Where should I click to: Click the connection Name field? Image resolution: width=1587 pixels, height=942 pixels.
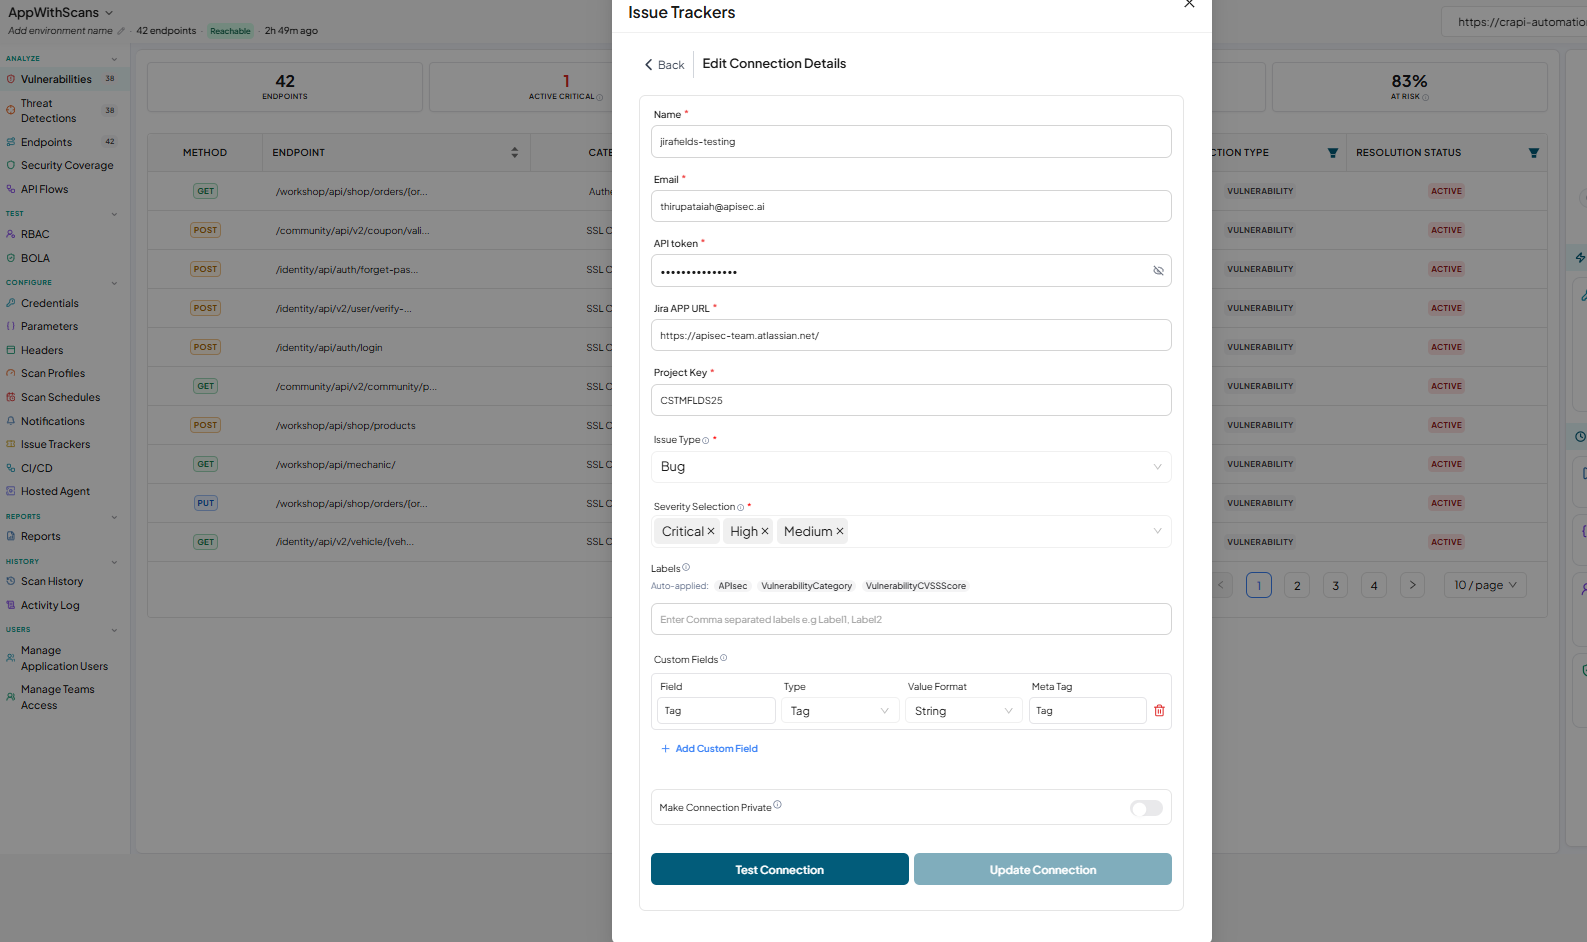(911, 142)
